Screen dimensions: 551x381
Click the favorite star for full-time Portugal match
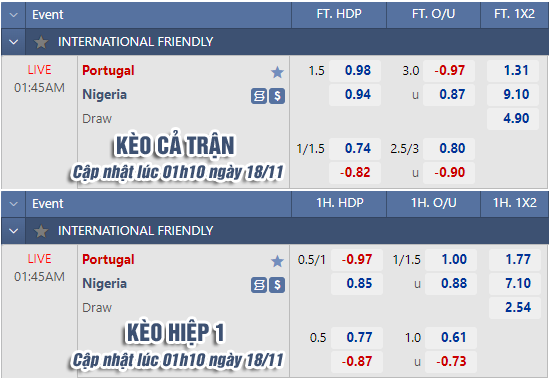tap(277, 72)
